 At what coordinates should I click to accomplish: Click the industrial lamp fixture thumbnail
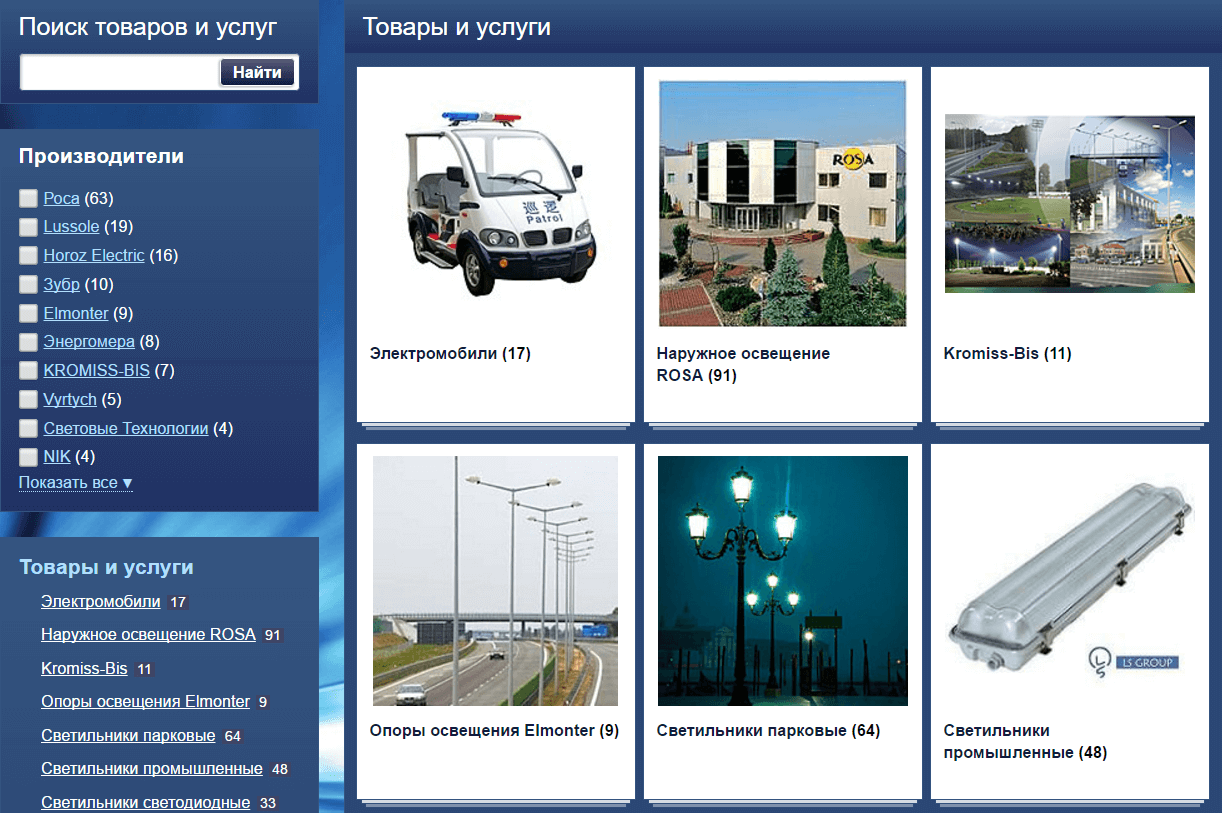tap(1070, 580)
